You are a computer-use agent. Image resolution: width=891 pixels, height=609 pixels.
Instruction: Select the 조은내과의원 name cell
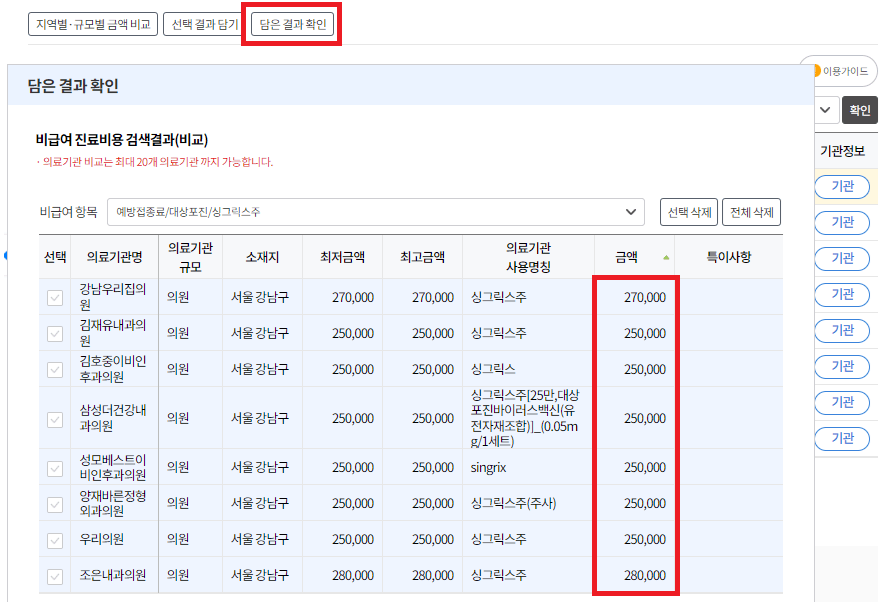113,575
